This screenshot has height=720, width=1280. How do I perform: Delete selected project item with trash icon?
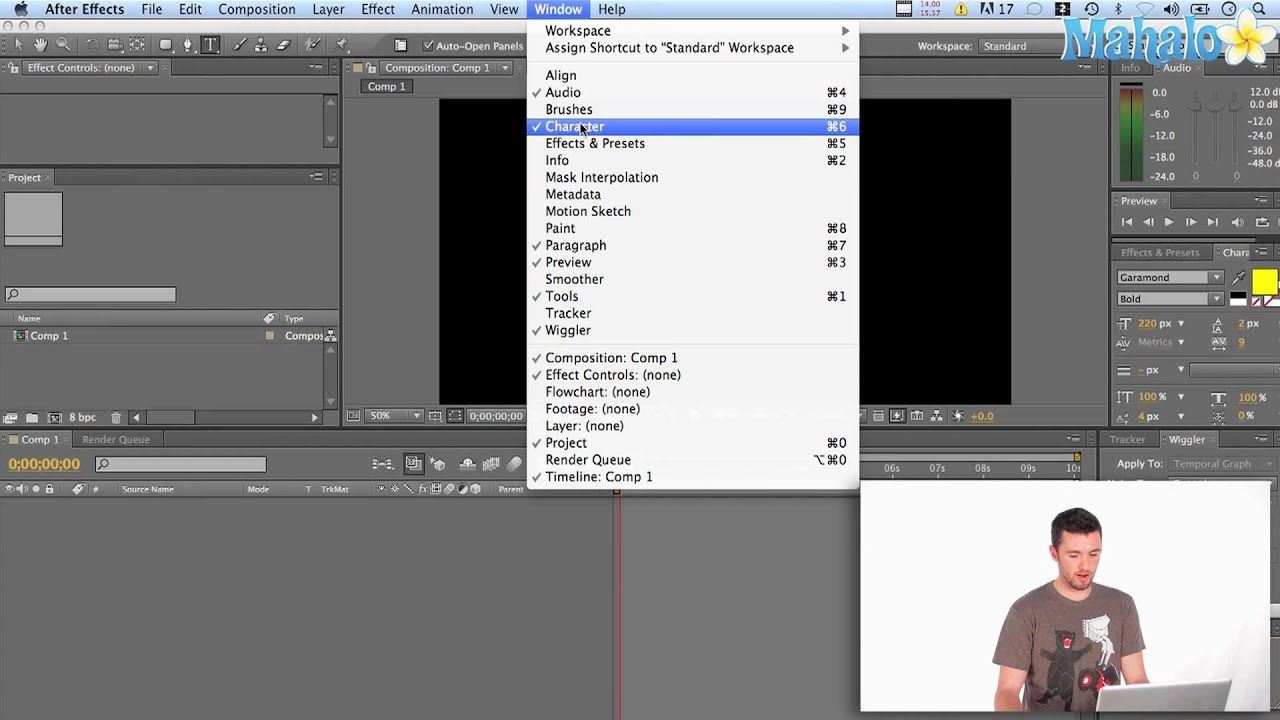(116, 417)
